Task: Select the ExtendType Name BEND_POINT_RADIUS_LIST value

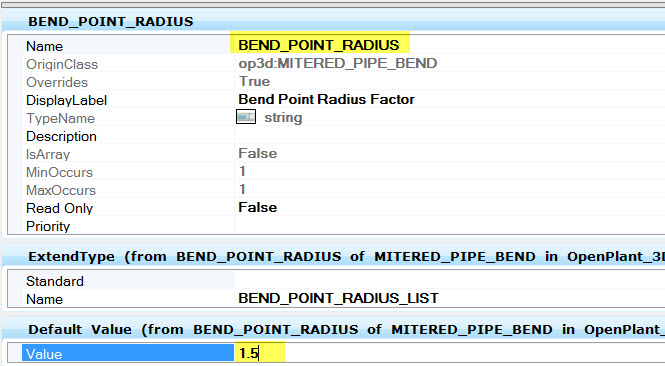Action: (338, 298)
